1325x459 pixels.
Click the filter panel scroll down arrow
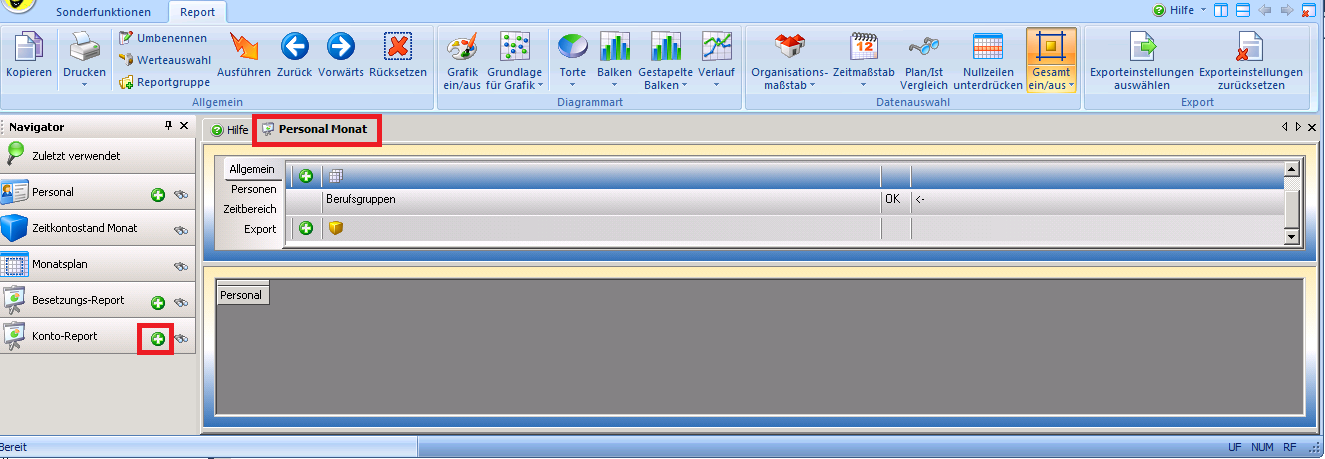tap(1291, 237)
